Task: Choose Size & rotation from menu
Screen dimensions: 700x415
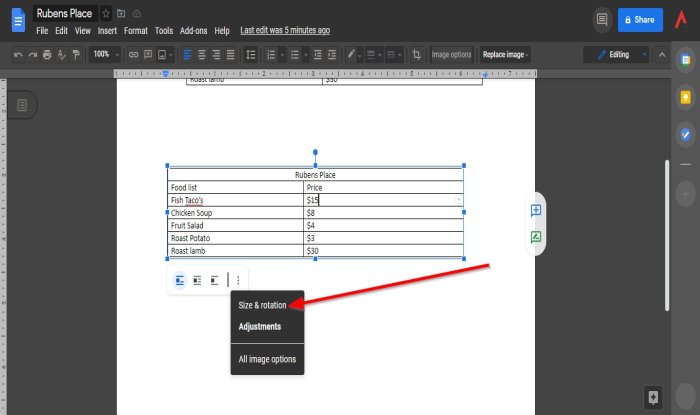Action: tap(262, 305)
